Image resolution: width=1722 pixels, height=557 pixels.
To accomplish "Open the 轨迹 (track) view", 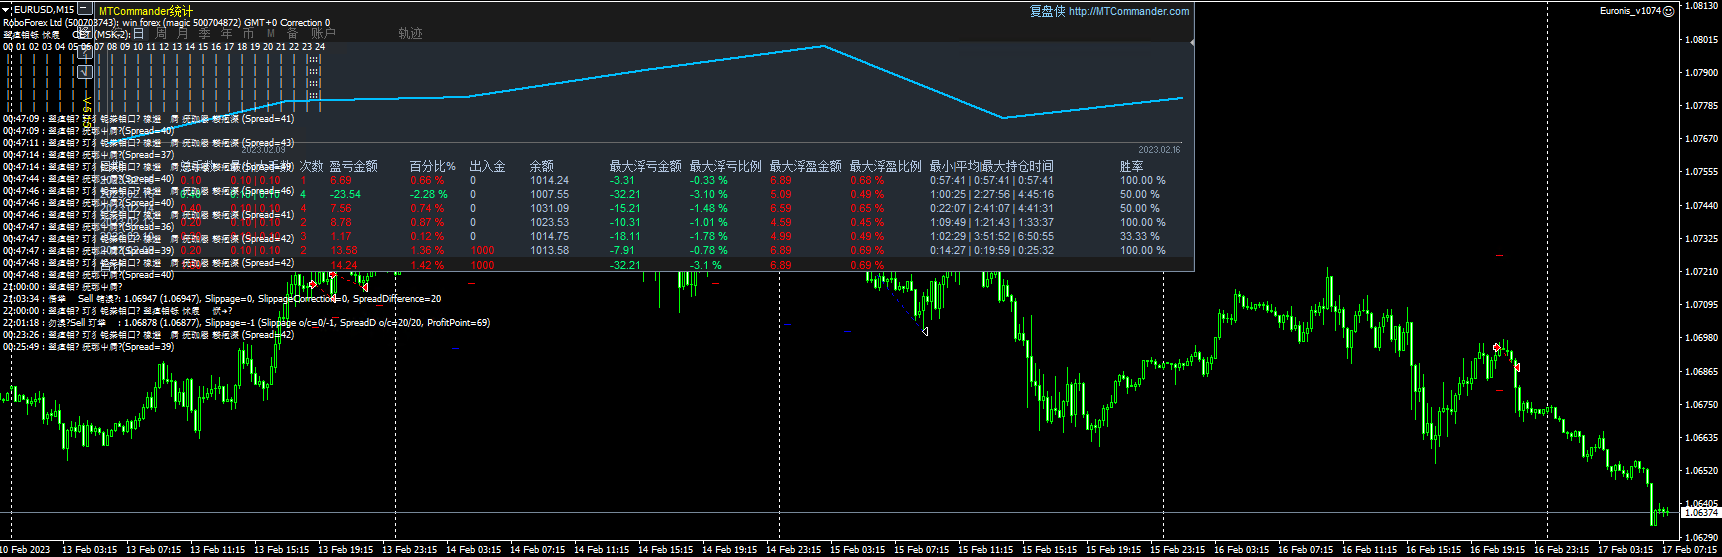I will (410, 34).
